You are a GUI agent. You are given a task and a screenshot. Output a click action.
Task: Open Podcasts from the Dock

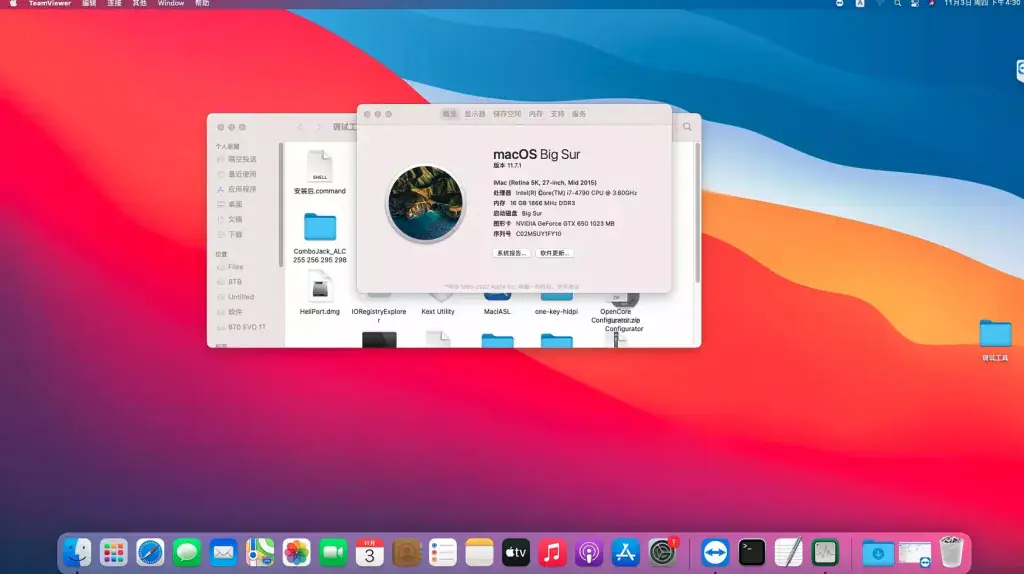(589, 552)
